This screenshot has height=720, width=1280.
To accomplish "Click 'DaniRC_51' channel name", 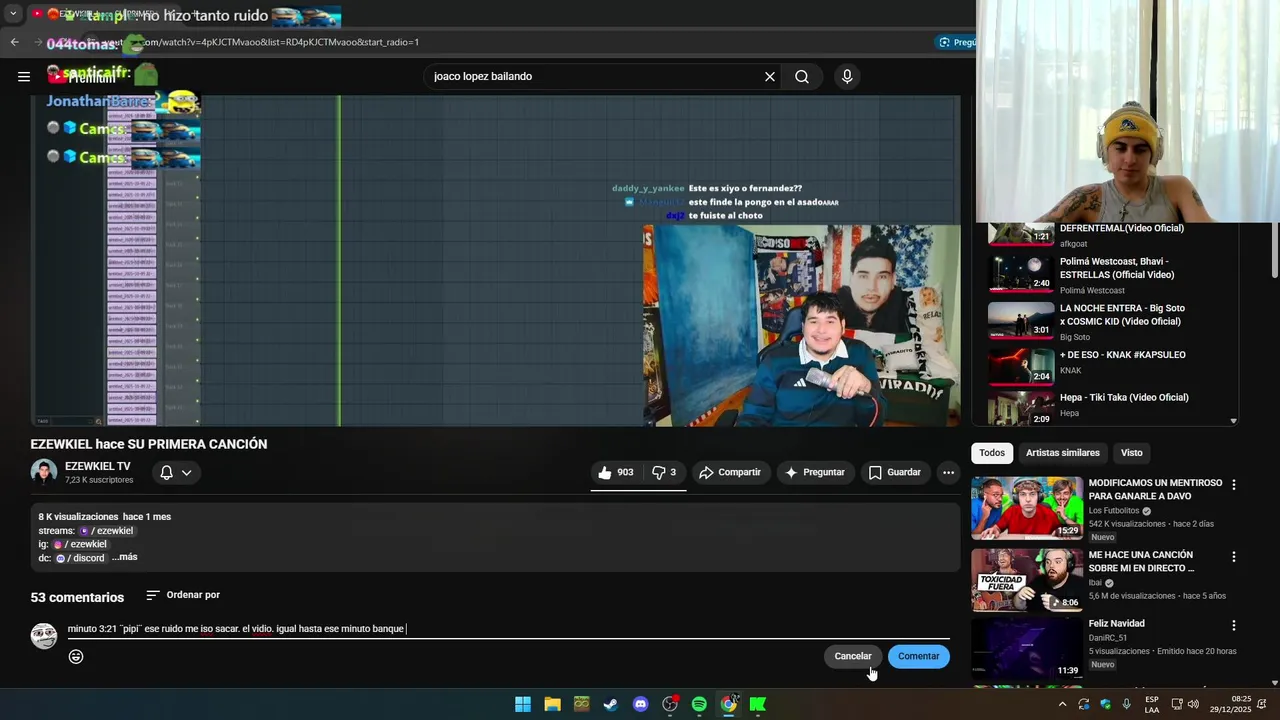I will click(x=1108, y=638).
